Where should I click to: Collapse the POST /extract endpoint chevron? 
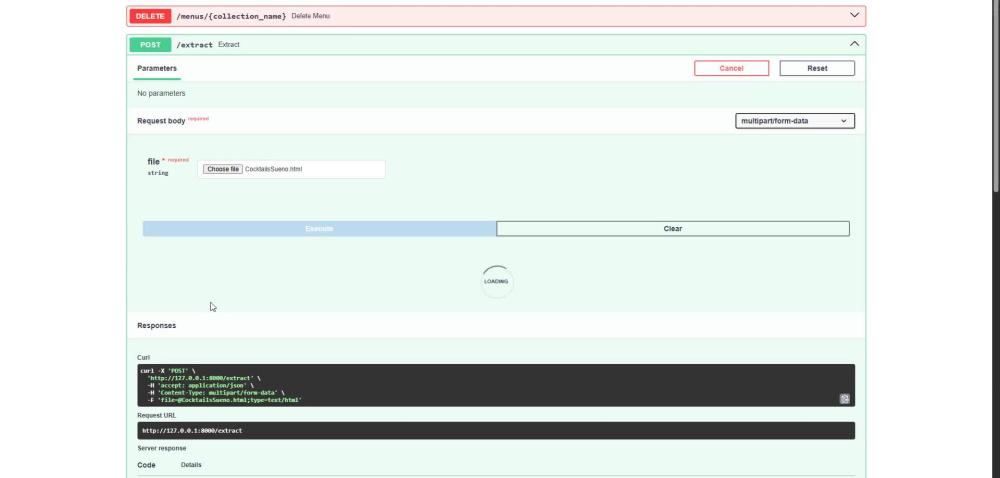pos(854,44)
